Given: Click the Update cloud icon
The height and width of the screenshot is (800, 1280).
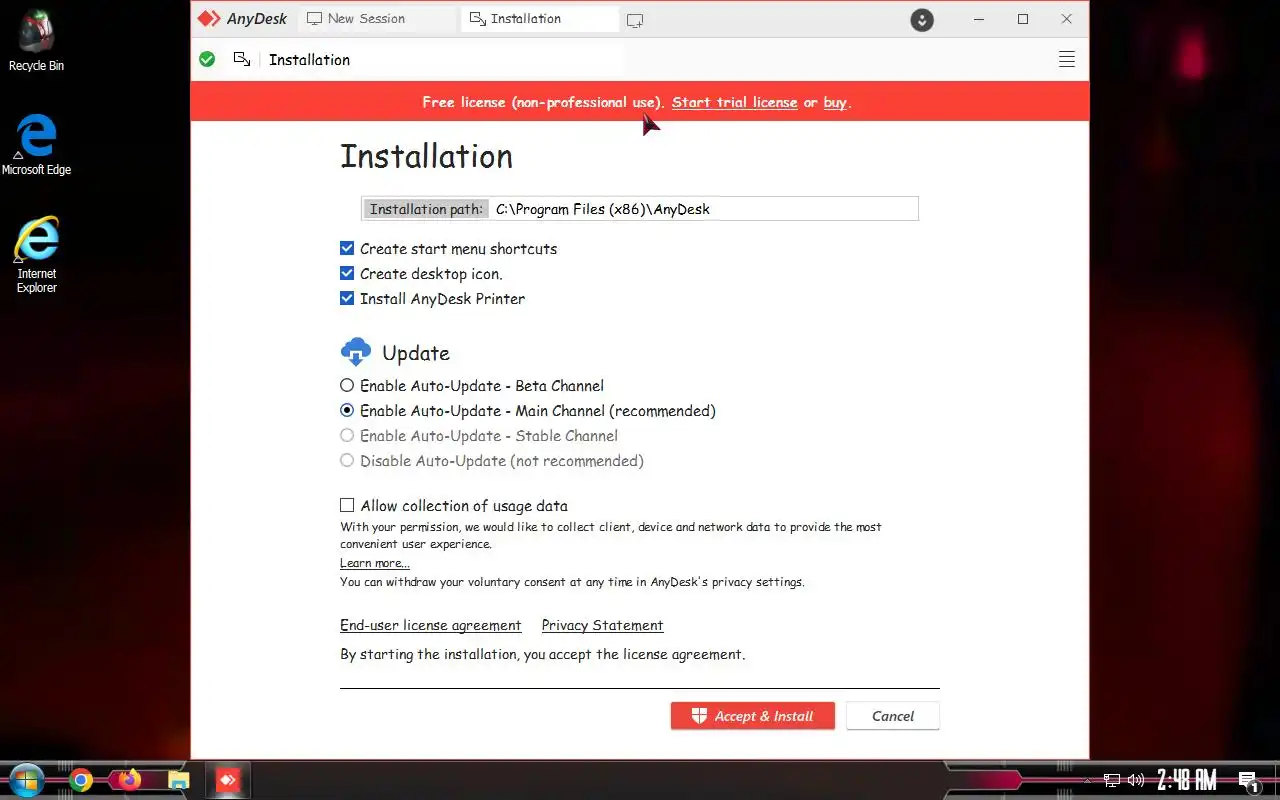Looking at the screenshot, I should click(356, 352).
